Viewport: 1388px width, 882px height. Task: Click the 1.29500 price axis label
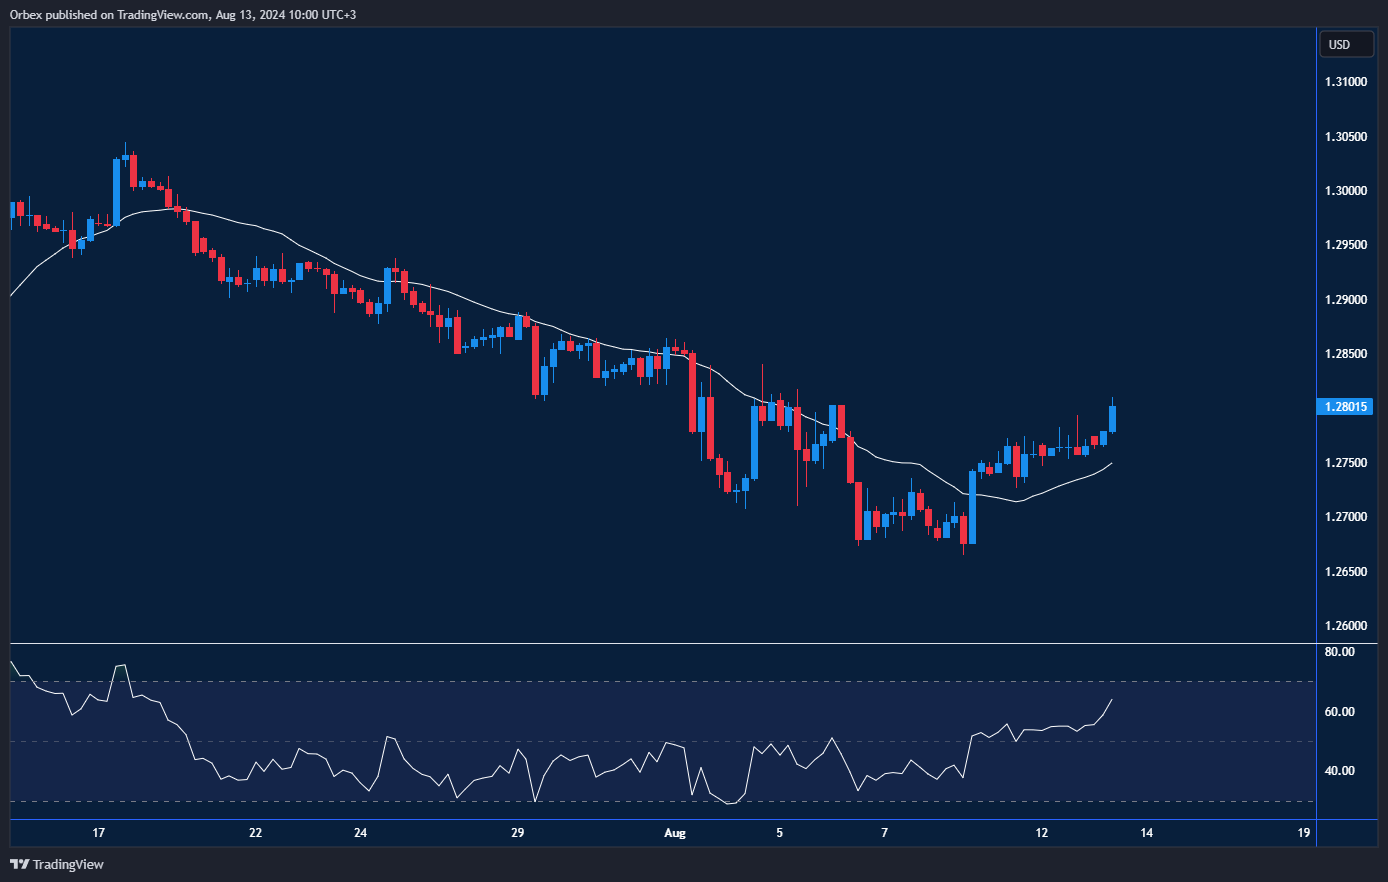(1346, 245)
